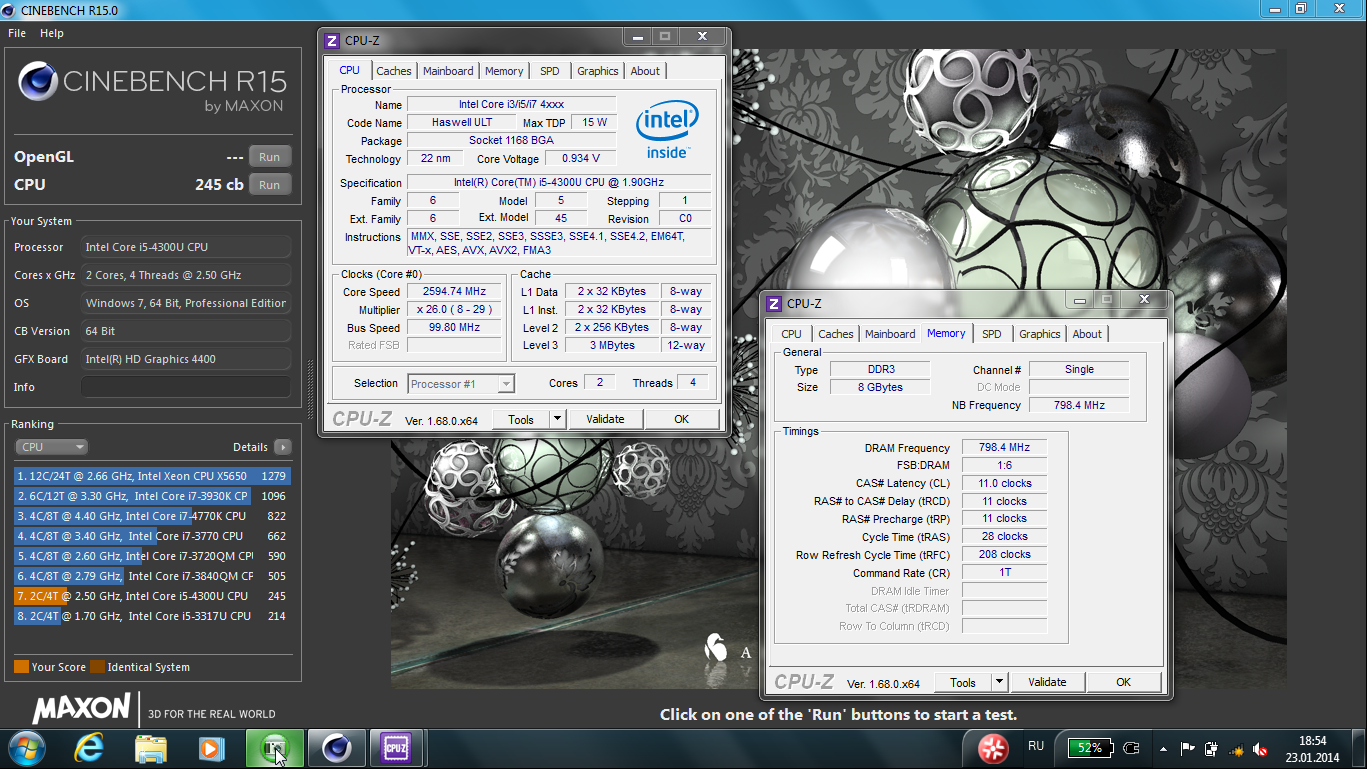The height and width of the screenshot is (769, 1367).
Task: Click the 52% battery indicator
Action: [1090, 747]
